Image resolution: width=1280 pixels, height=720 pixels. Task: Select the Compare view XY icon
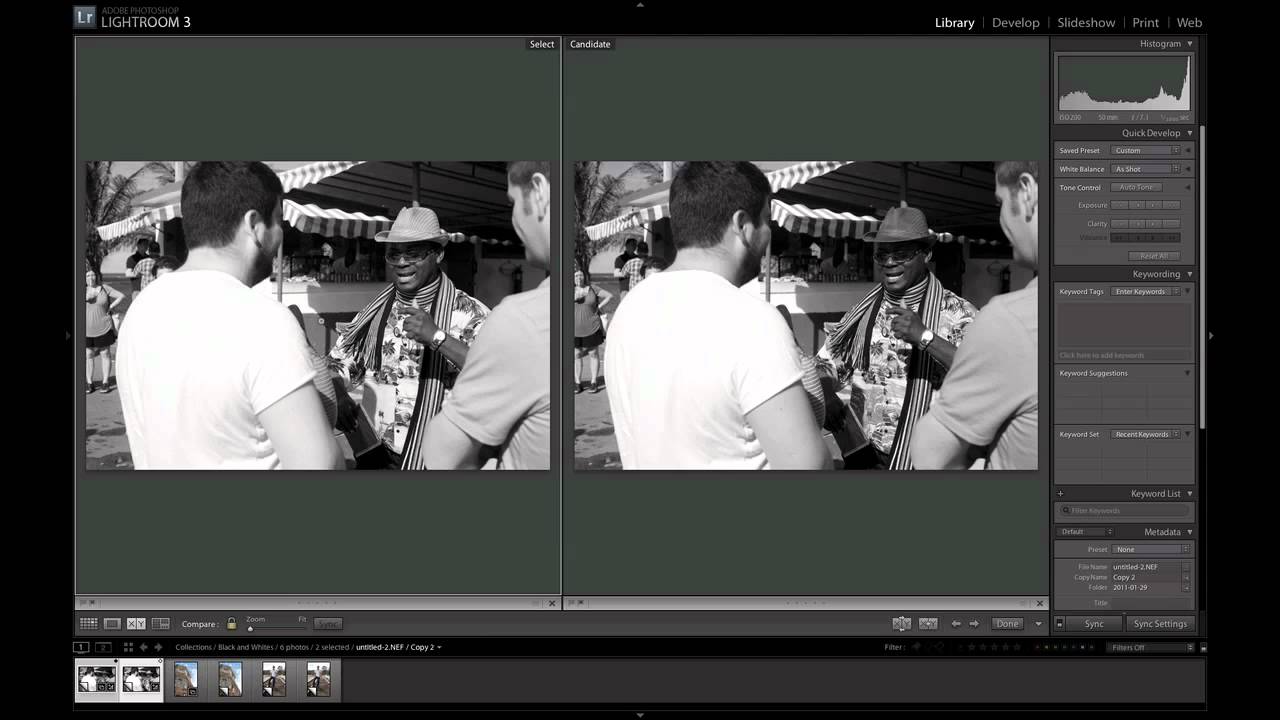[x=136, y=624]
